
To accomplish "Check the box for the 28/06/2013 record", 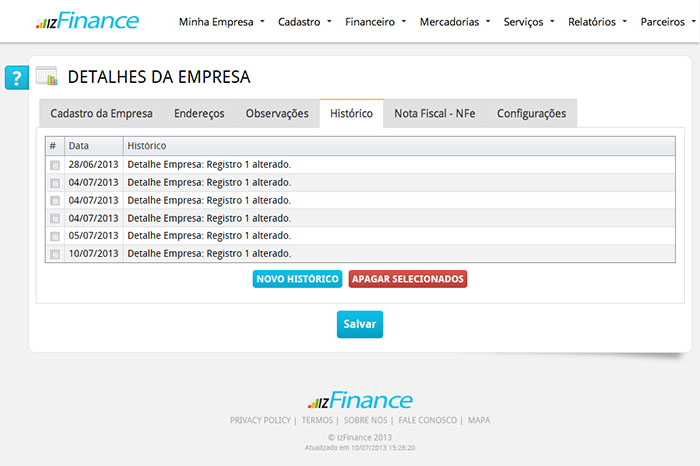I will coord(55,164).
